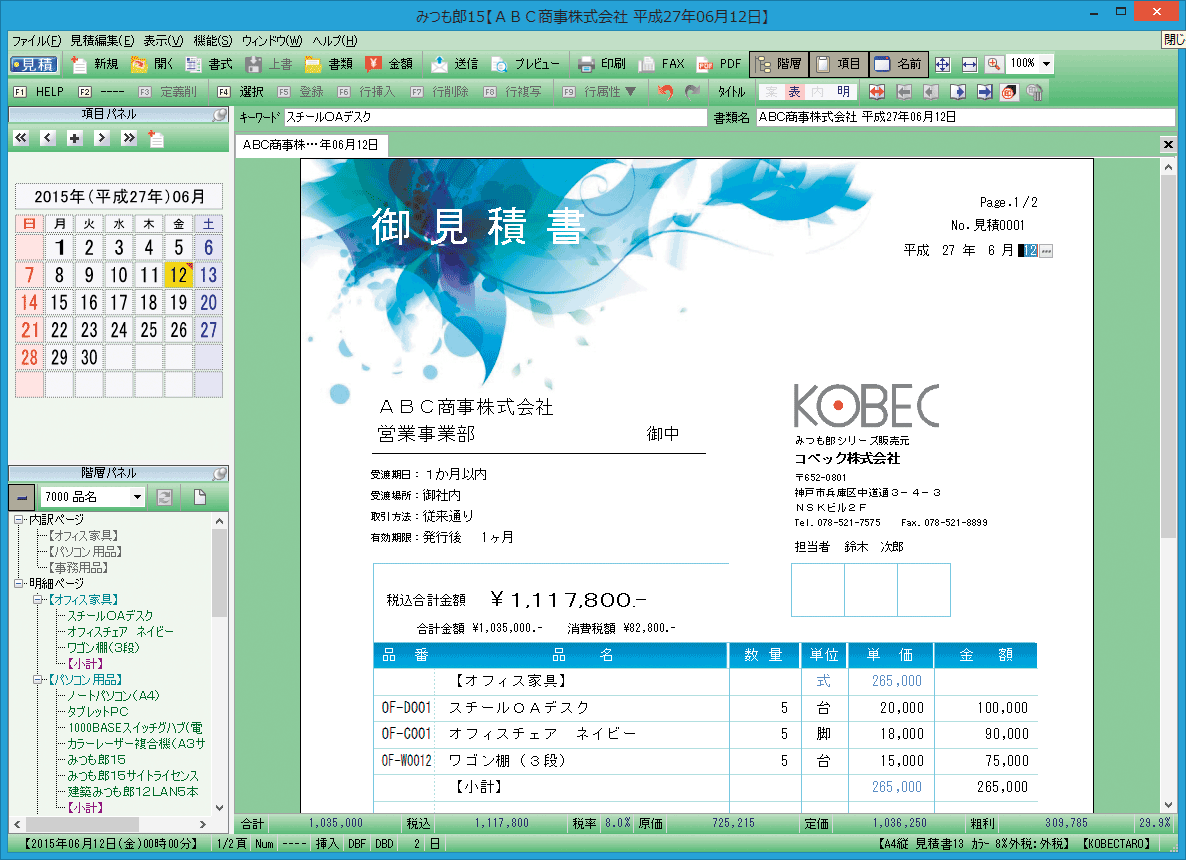The height and width of the screenshot is (860, 1186).
Task: Toggle the 名前 panel button
Action: click(899, 64)
